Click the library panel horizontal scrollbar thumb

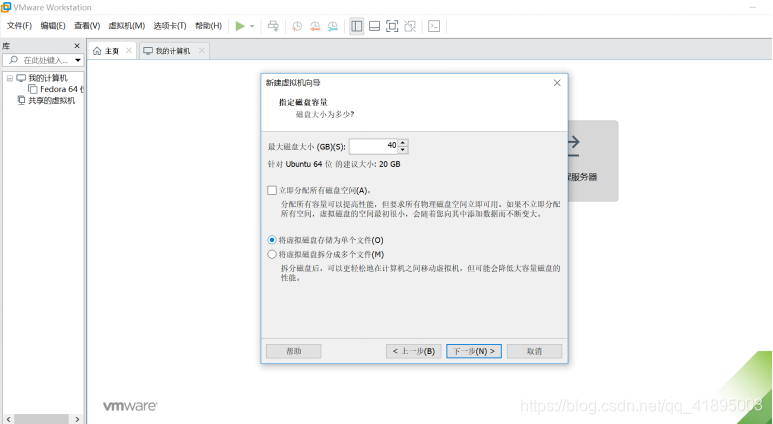(41, 419)
